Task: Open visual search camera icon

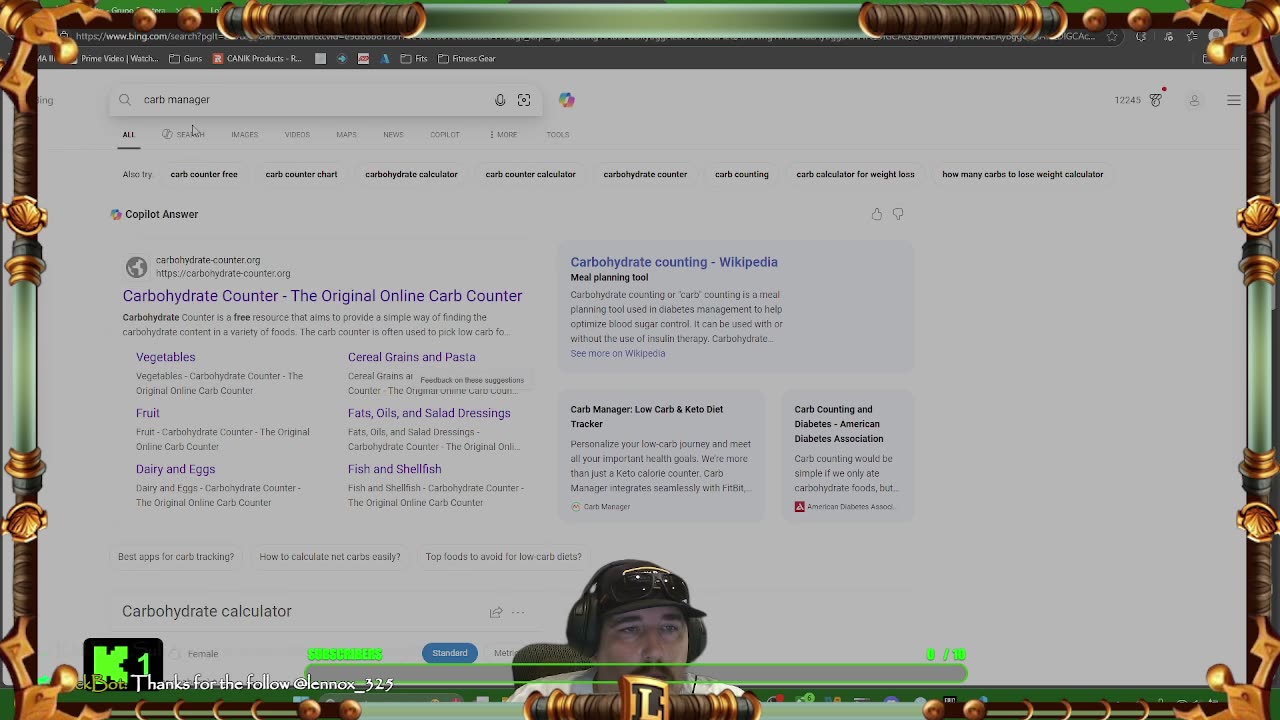Action: click(524, 100)
